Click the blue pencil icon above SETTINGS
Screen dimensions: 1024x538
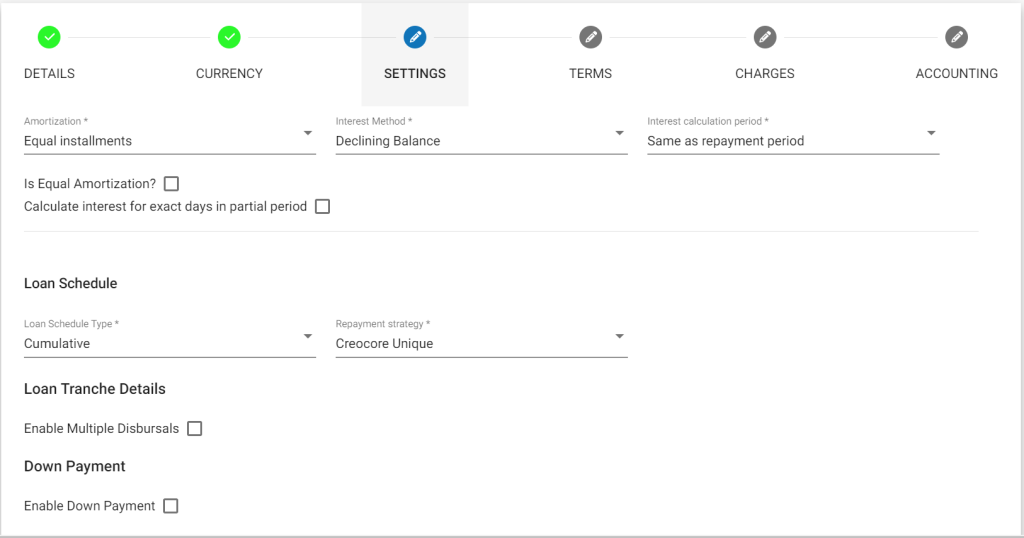(415, 37)
